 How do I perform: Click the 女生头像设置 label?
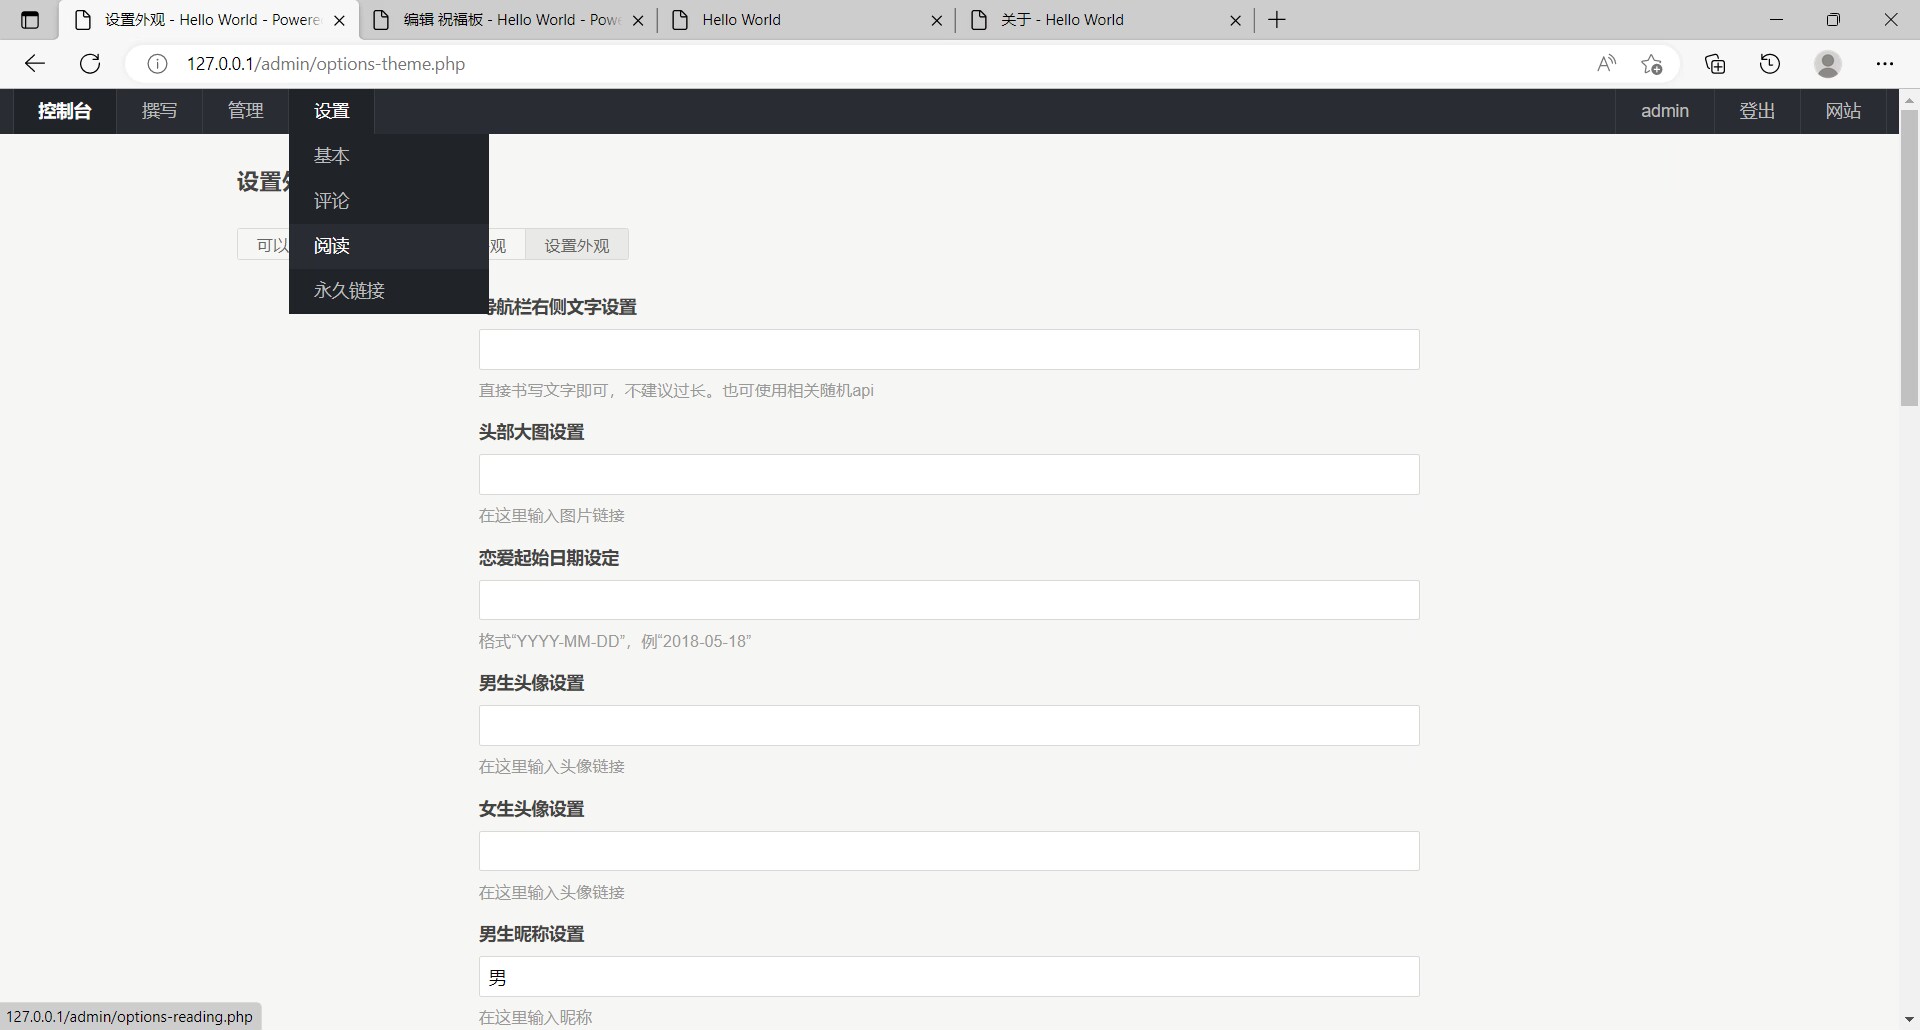pyautogui.click(x=531, y=809)
